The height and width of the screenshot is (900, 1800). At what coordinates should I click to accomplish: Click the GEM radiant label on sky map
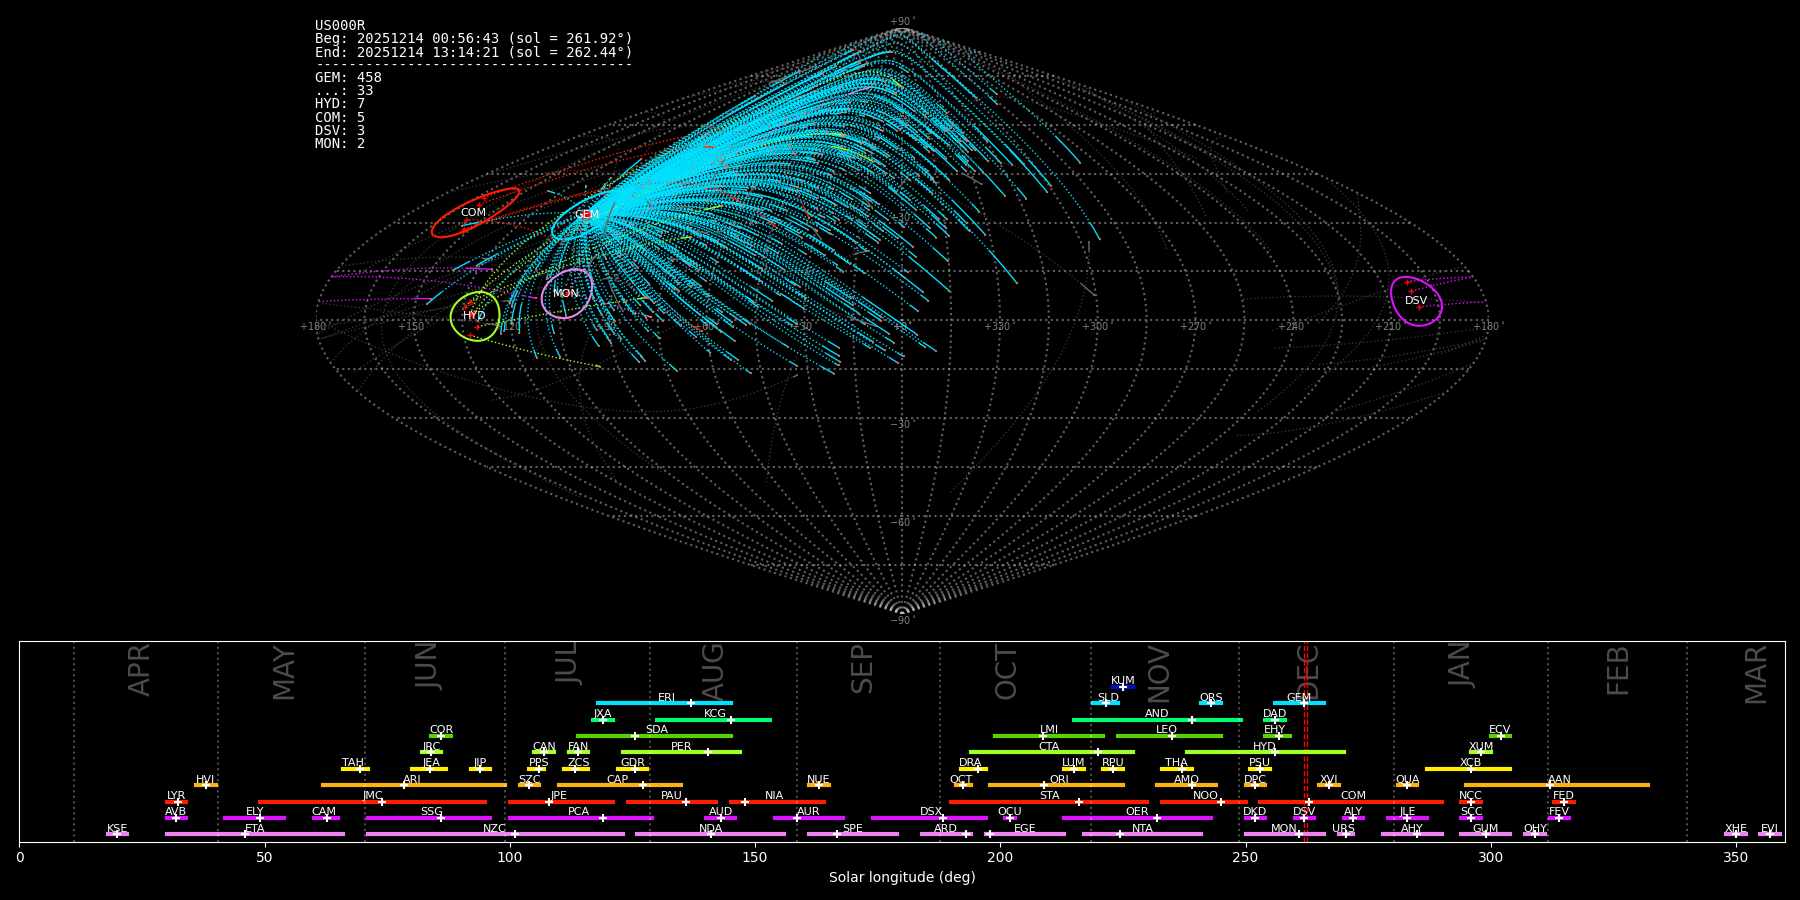tap(587, 215)
